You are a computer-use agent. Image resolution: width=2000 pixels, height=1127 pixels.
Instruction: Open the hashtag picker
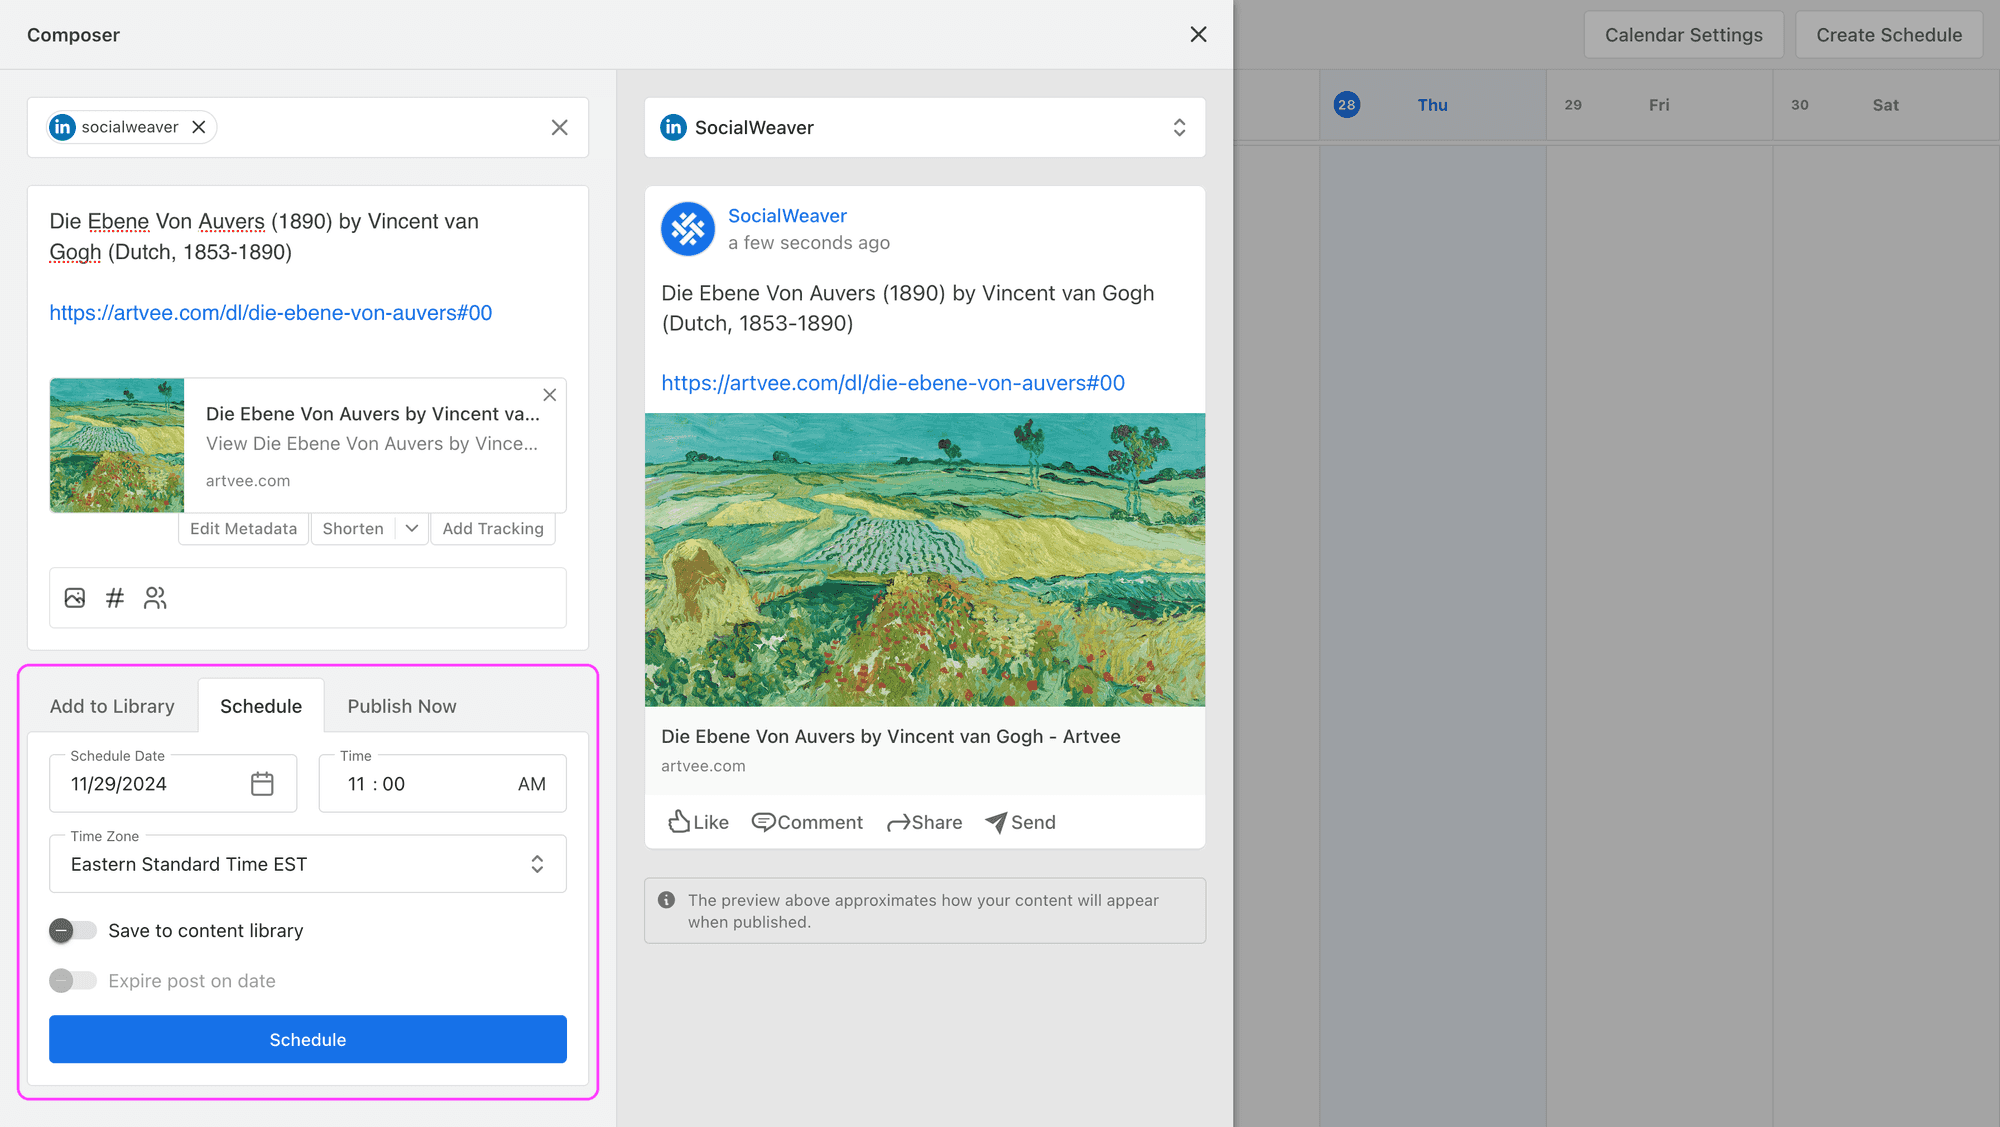pyautogui.click(x=115, y=598)
